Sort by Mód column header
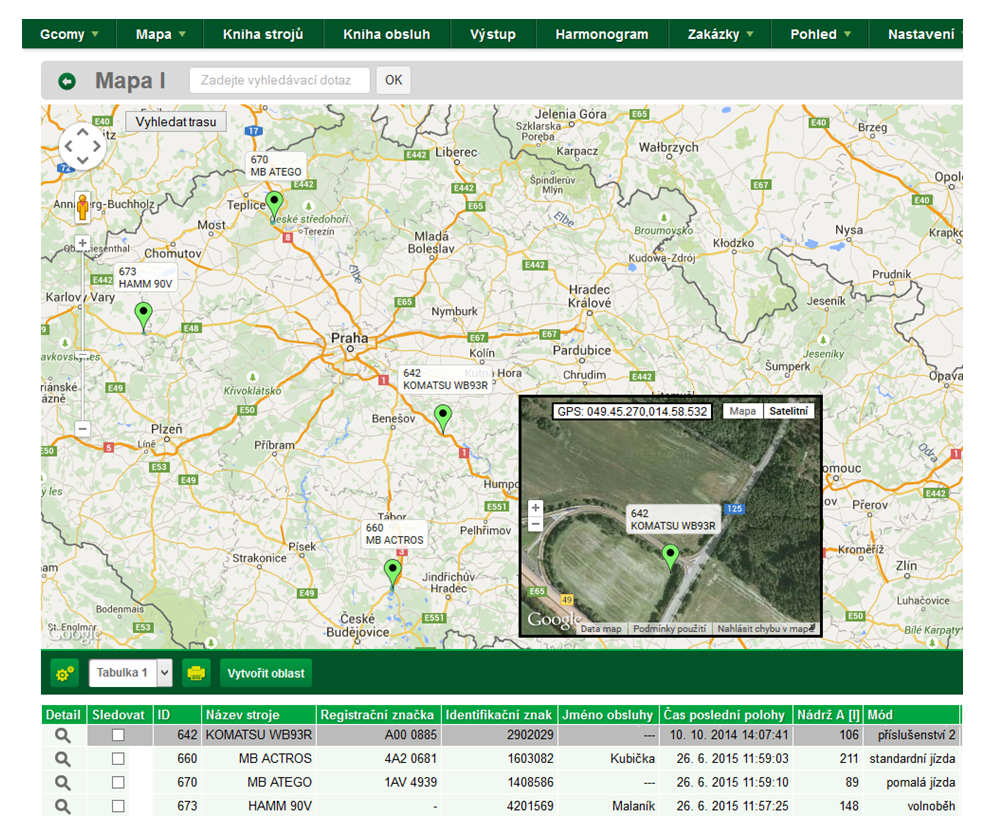 (910, 715)
